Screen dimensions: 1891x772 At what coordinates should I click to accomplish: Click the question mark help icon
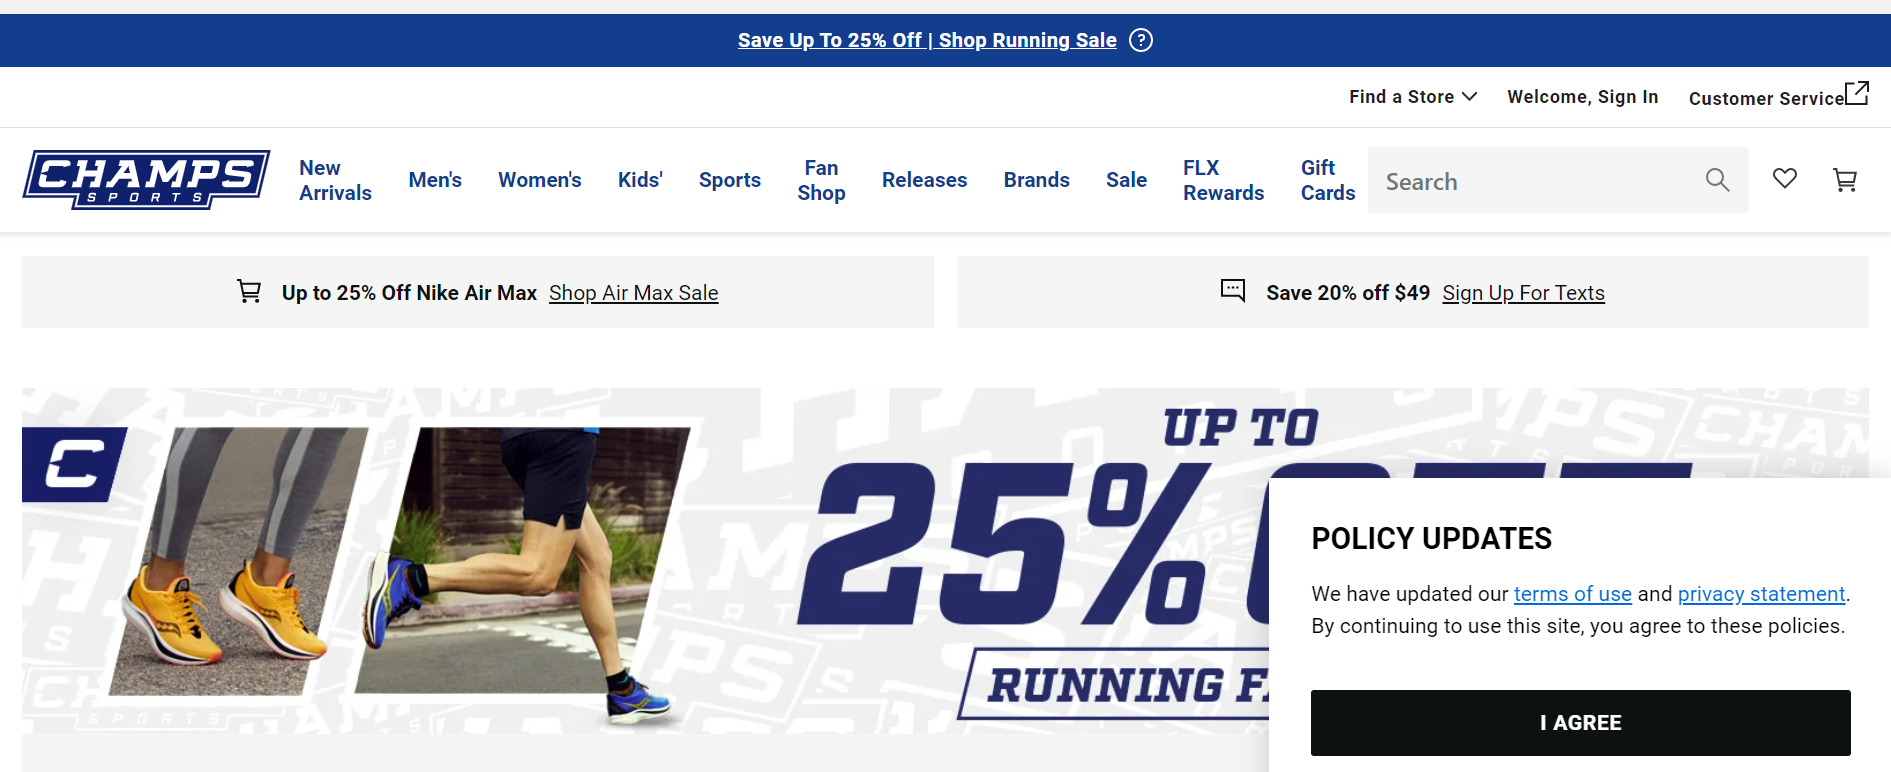tap(1140, 40)
